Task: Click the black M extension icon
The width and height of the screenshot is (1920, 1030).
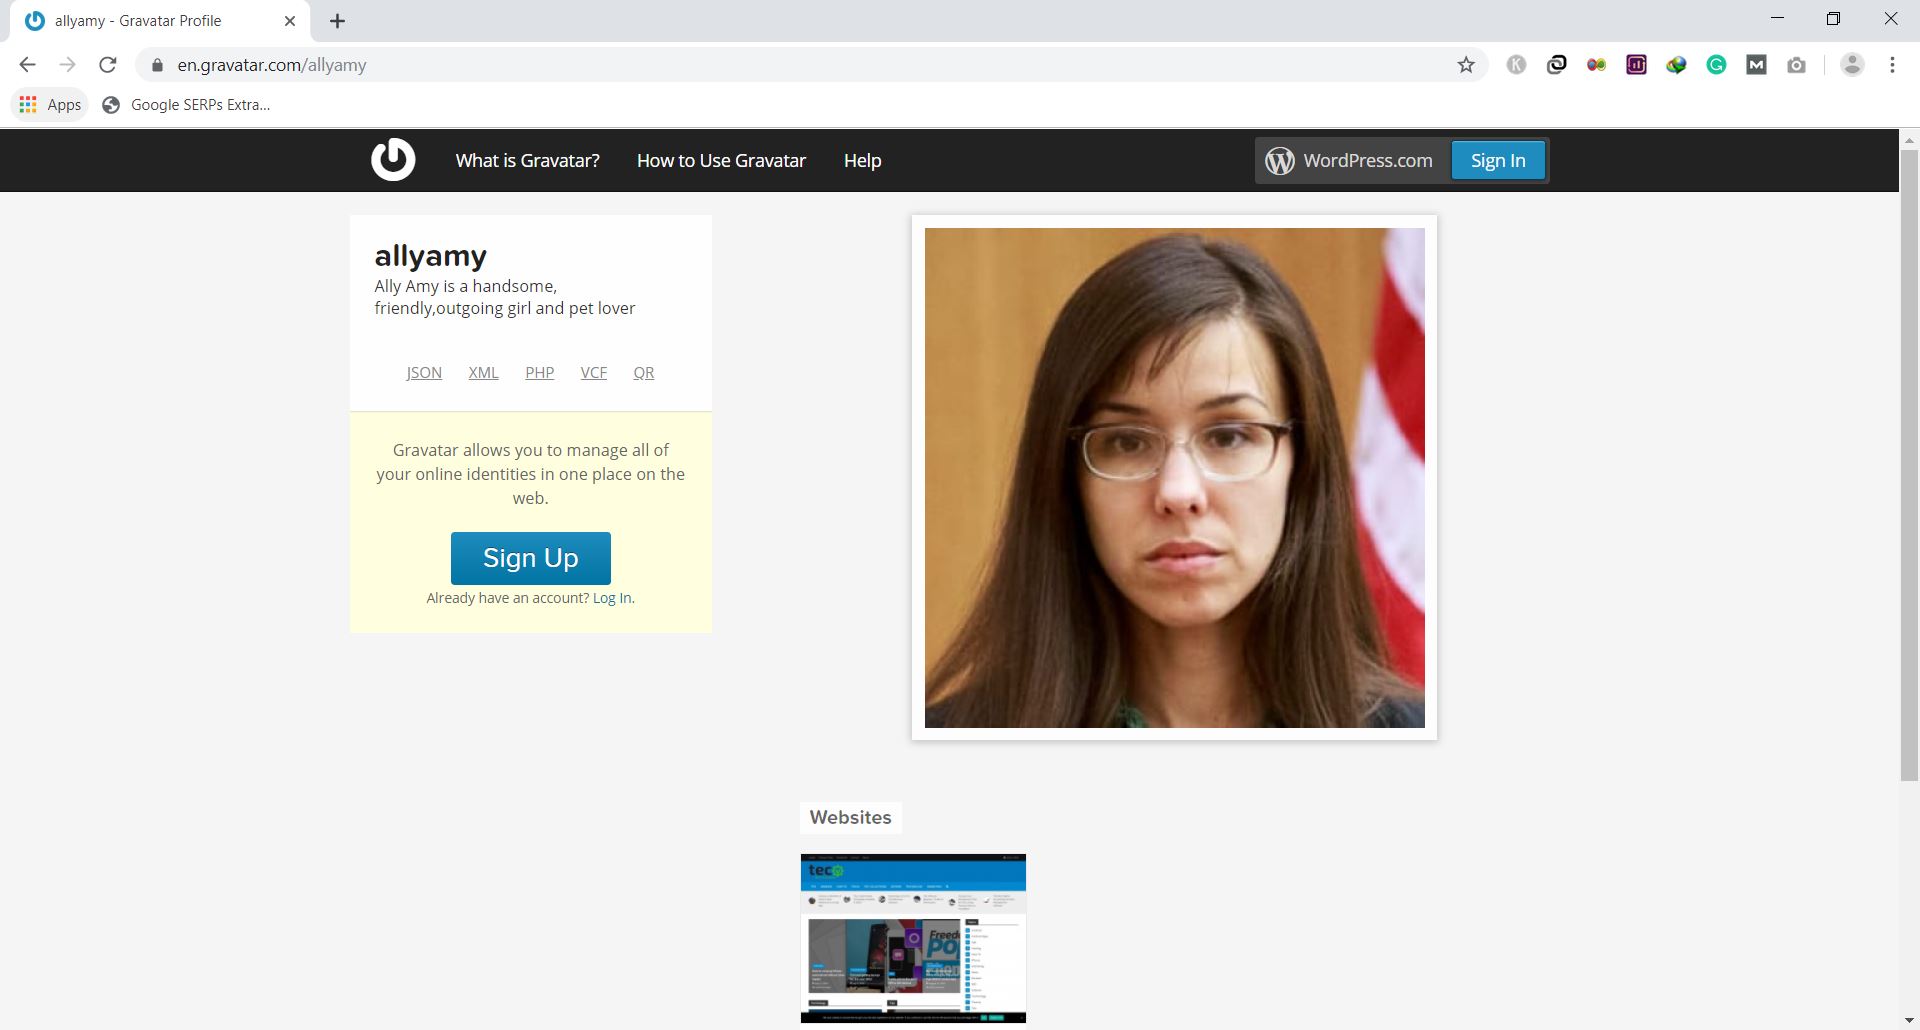Action: click(x=1756, y=65)
